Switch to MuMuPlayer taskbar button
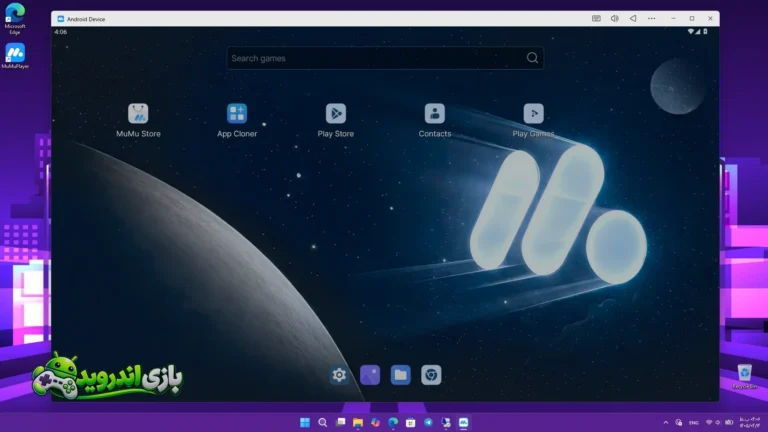 point(463,422)
